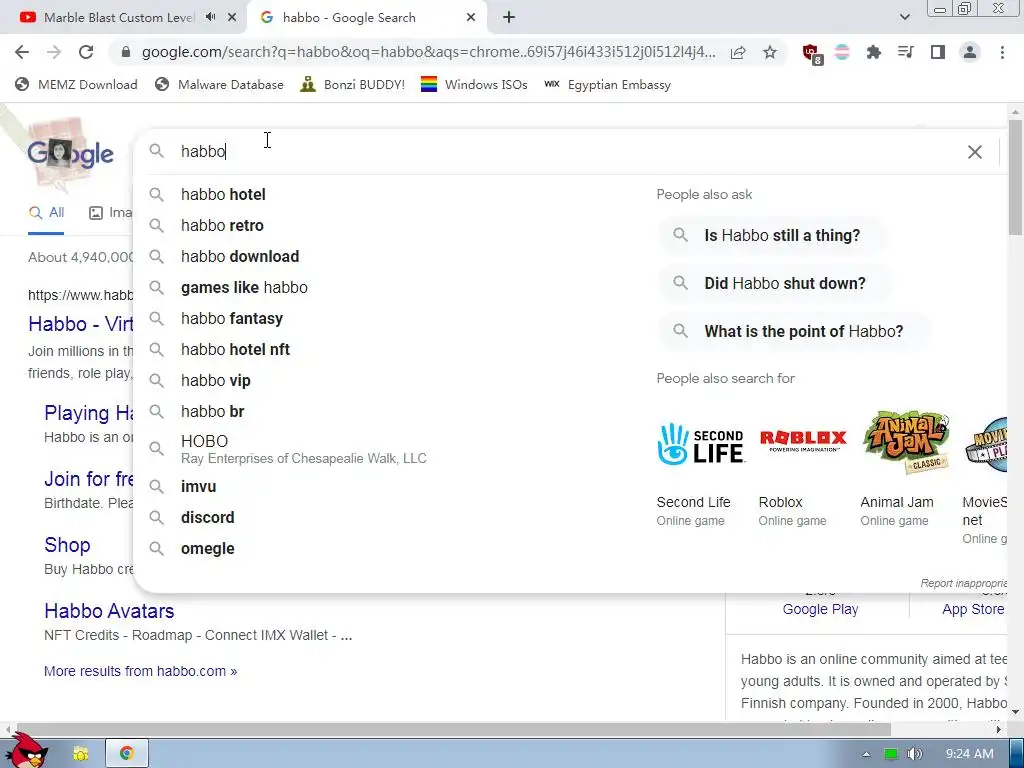This screenshot has height=768, width=1024.
Task: Open the taskbar file explorer icon
Action: click(x=80, y=754)
